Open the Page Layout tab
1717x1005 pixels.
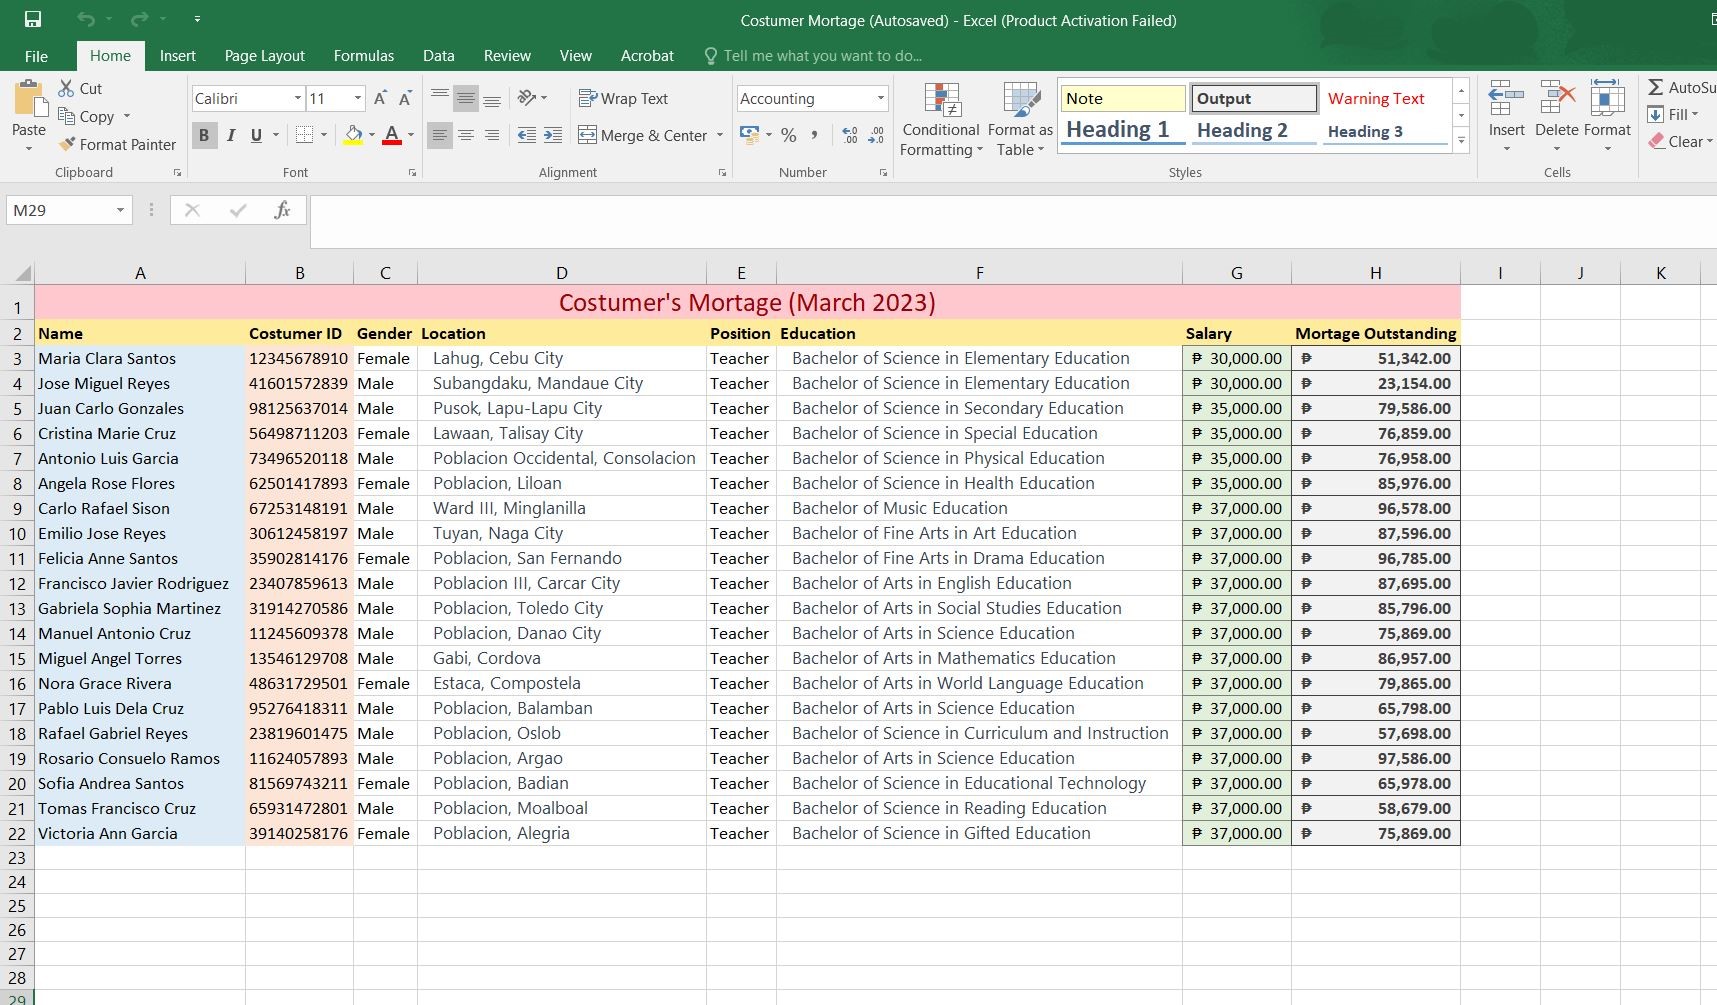(264, 56)
